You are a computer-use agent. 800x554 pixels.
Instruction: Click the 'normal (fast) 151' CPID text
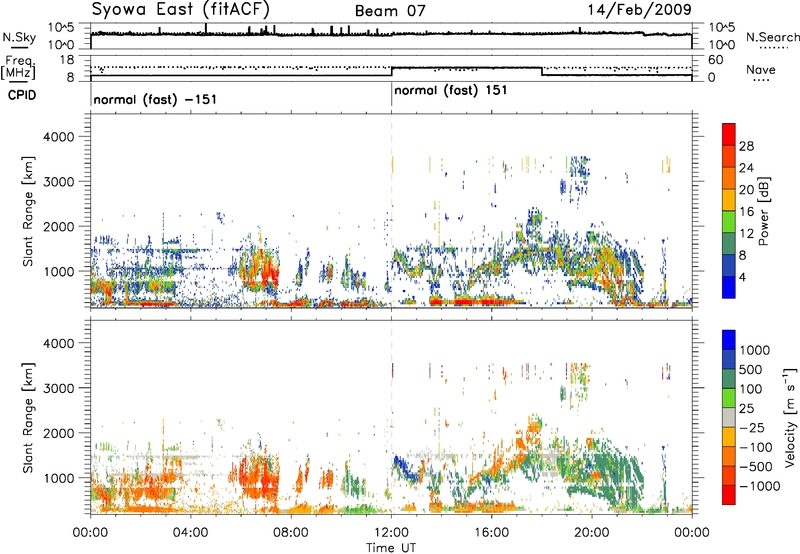coord(451,91)
